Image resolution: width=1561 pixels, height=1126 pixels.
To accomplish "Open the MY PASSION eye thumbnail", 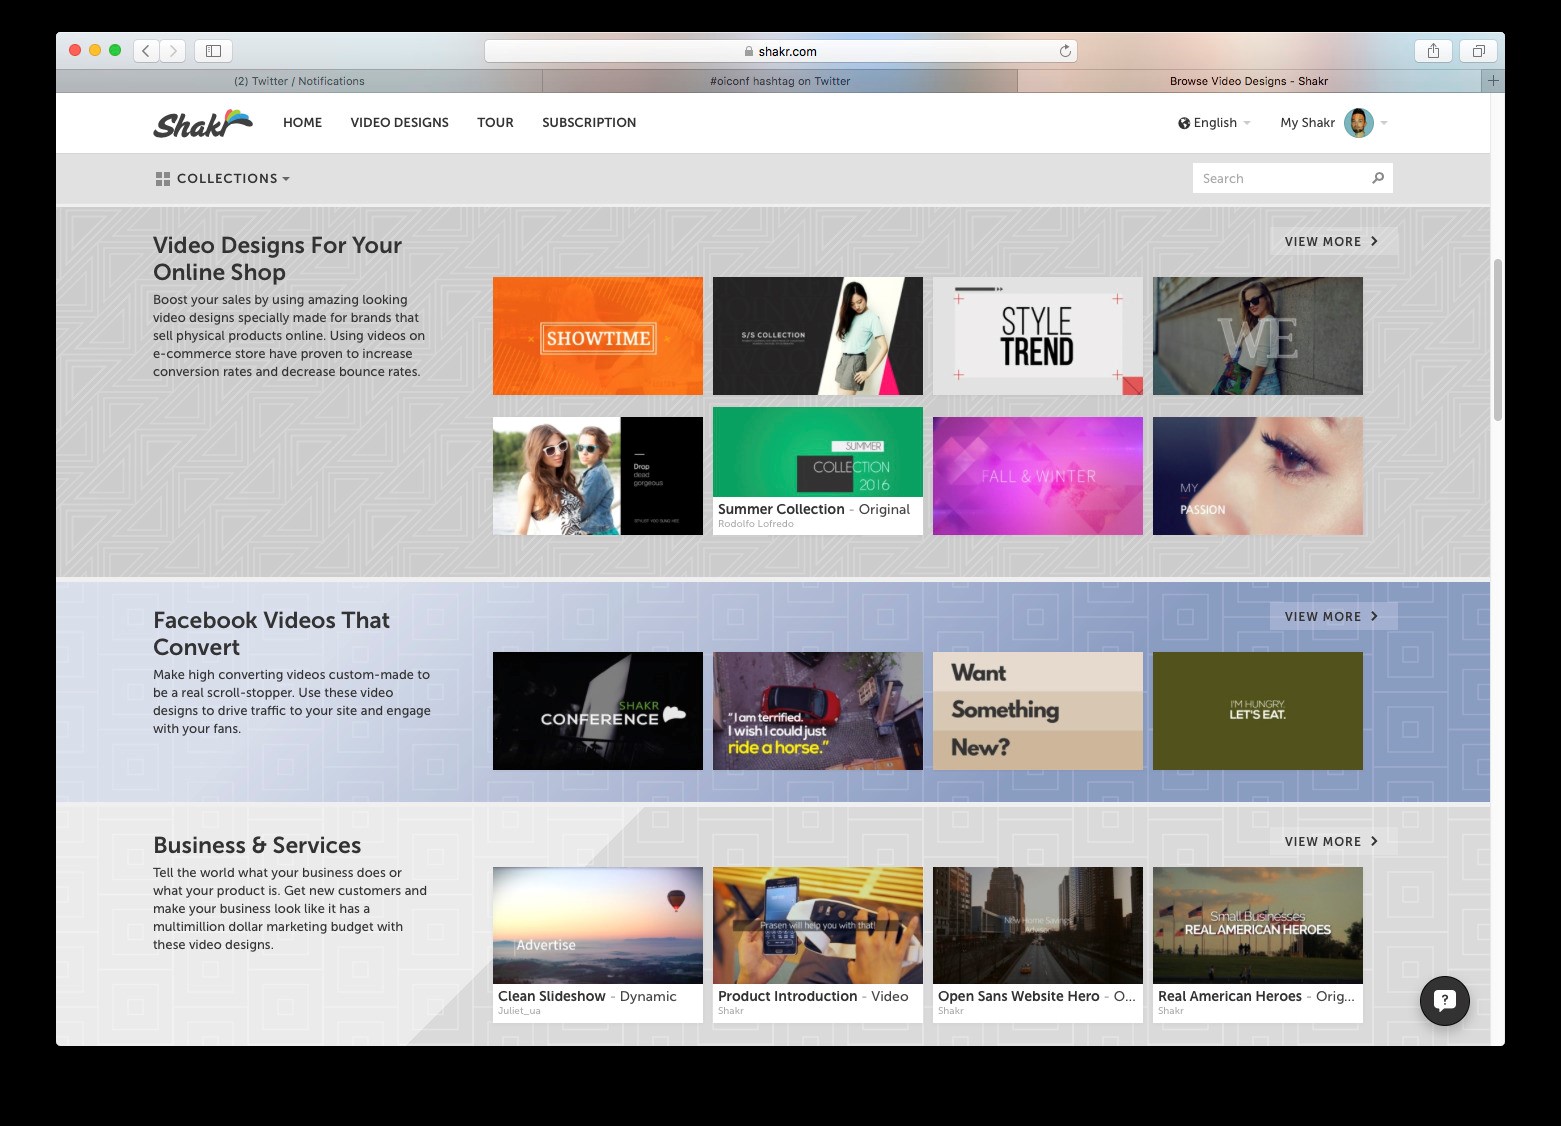I will click(1258, 476).
